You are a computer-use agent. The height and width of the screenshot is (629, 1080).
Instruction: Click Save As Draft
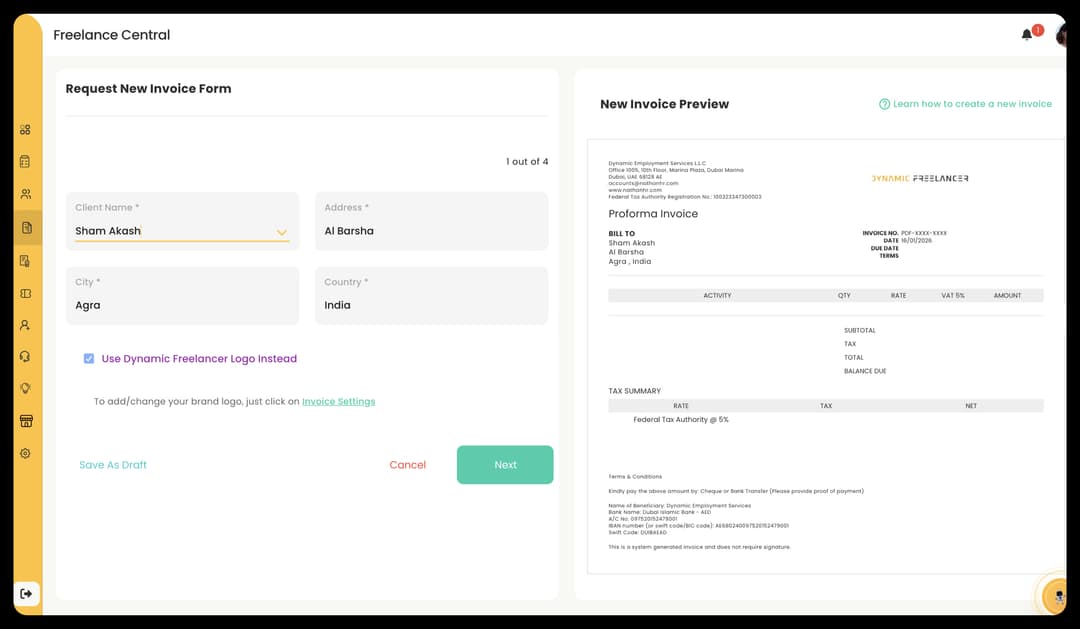(x=113, y=464)
